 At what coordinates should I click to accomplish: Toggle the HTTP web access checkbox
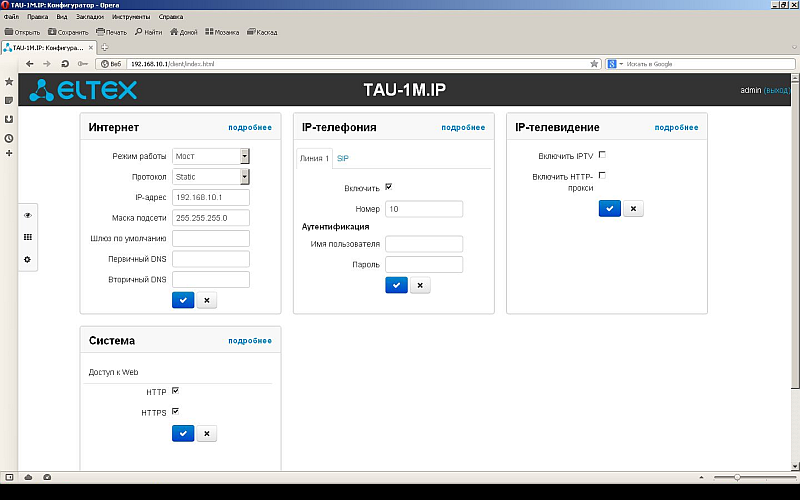176,391
